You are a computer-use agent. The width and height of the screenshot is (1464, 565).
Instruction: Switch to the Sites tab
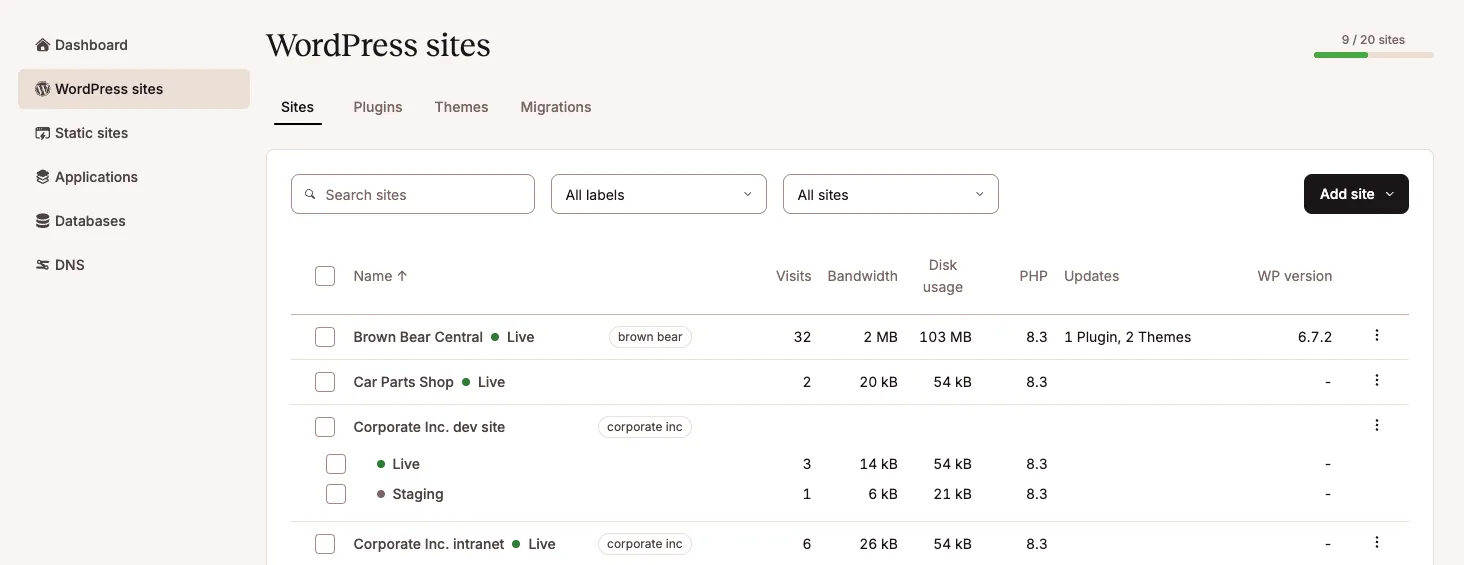point(298,107)
